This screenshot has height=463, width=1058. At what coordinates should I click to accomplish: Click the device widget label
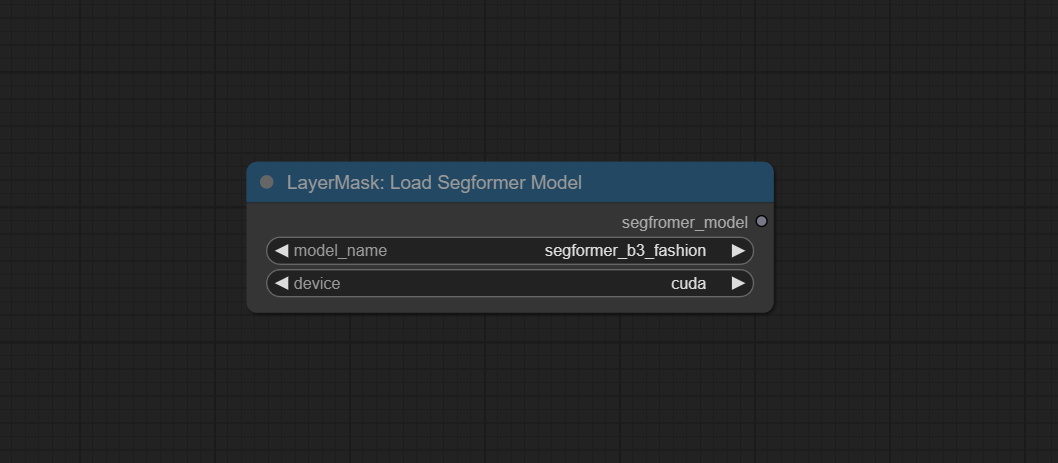tap(317, 284)
